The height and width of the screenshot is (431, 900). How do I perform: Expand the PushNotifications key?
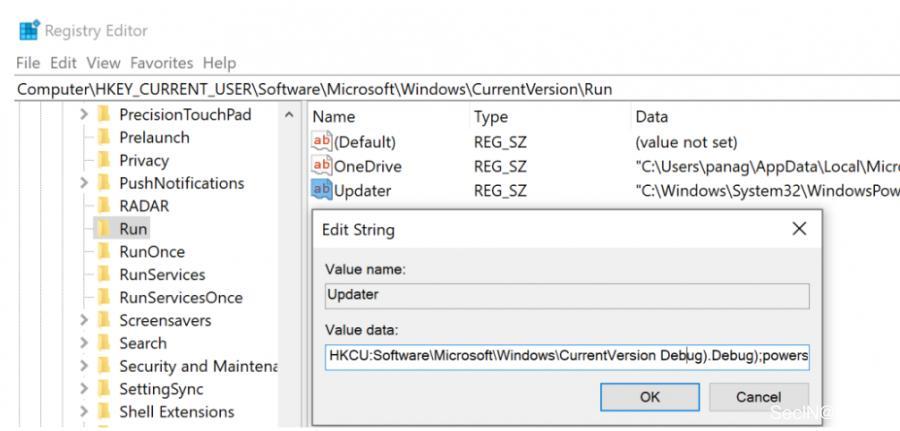click(84, 183)
